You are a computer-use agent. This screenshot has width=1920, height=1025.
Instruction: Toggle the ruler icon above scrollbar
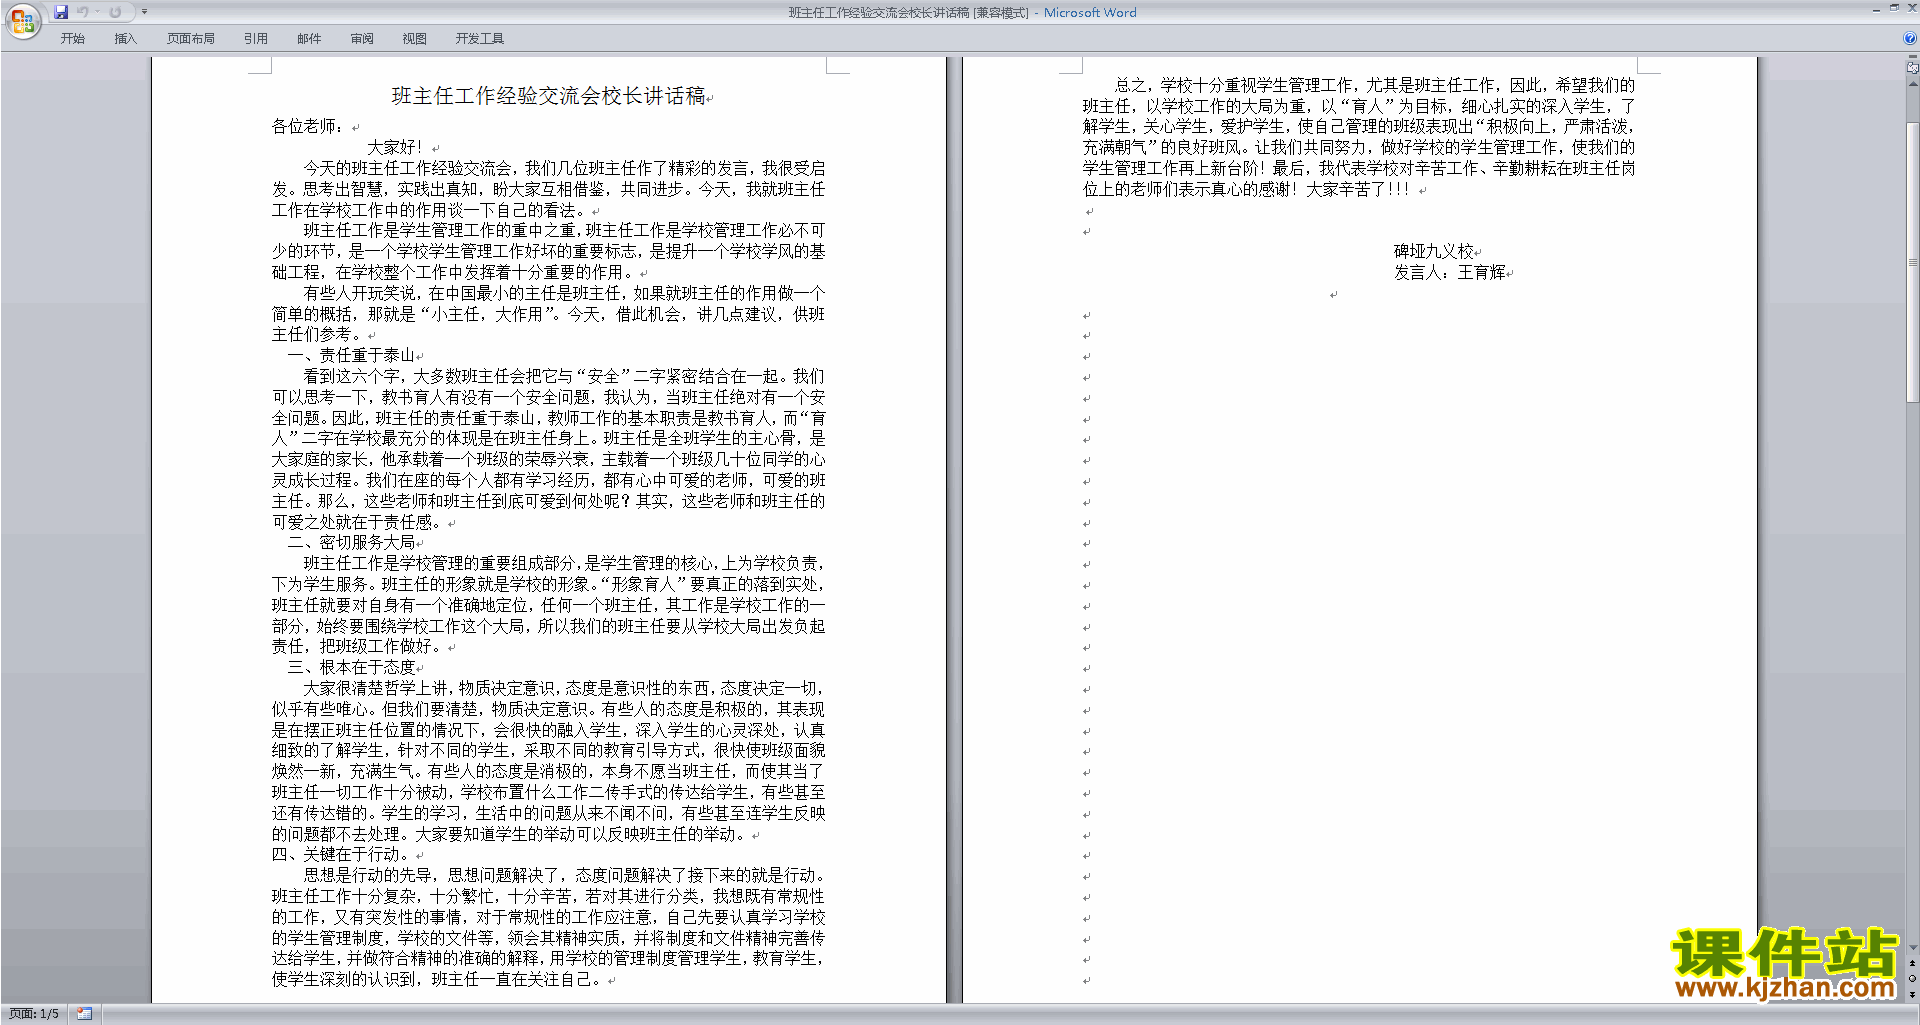click(x=1912, y=67)
